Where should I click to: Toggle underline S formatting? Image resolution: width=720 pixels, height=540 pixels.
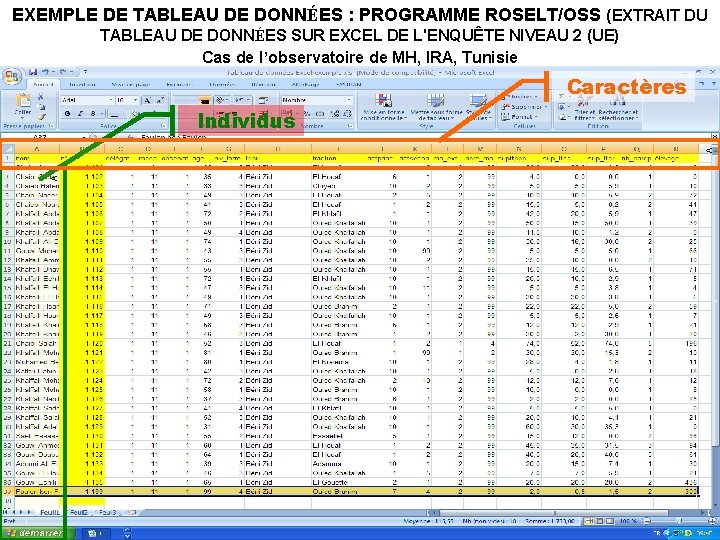pyautogui.click(x=93, y=113)
